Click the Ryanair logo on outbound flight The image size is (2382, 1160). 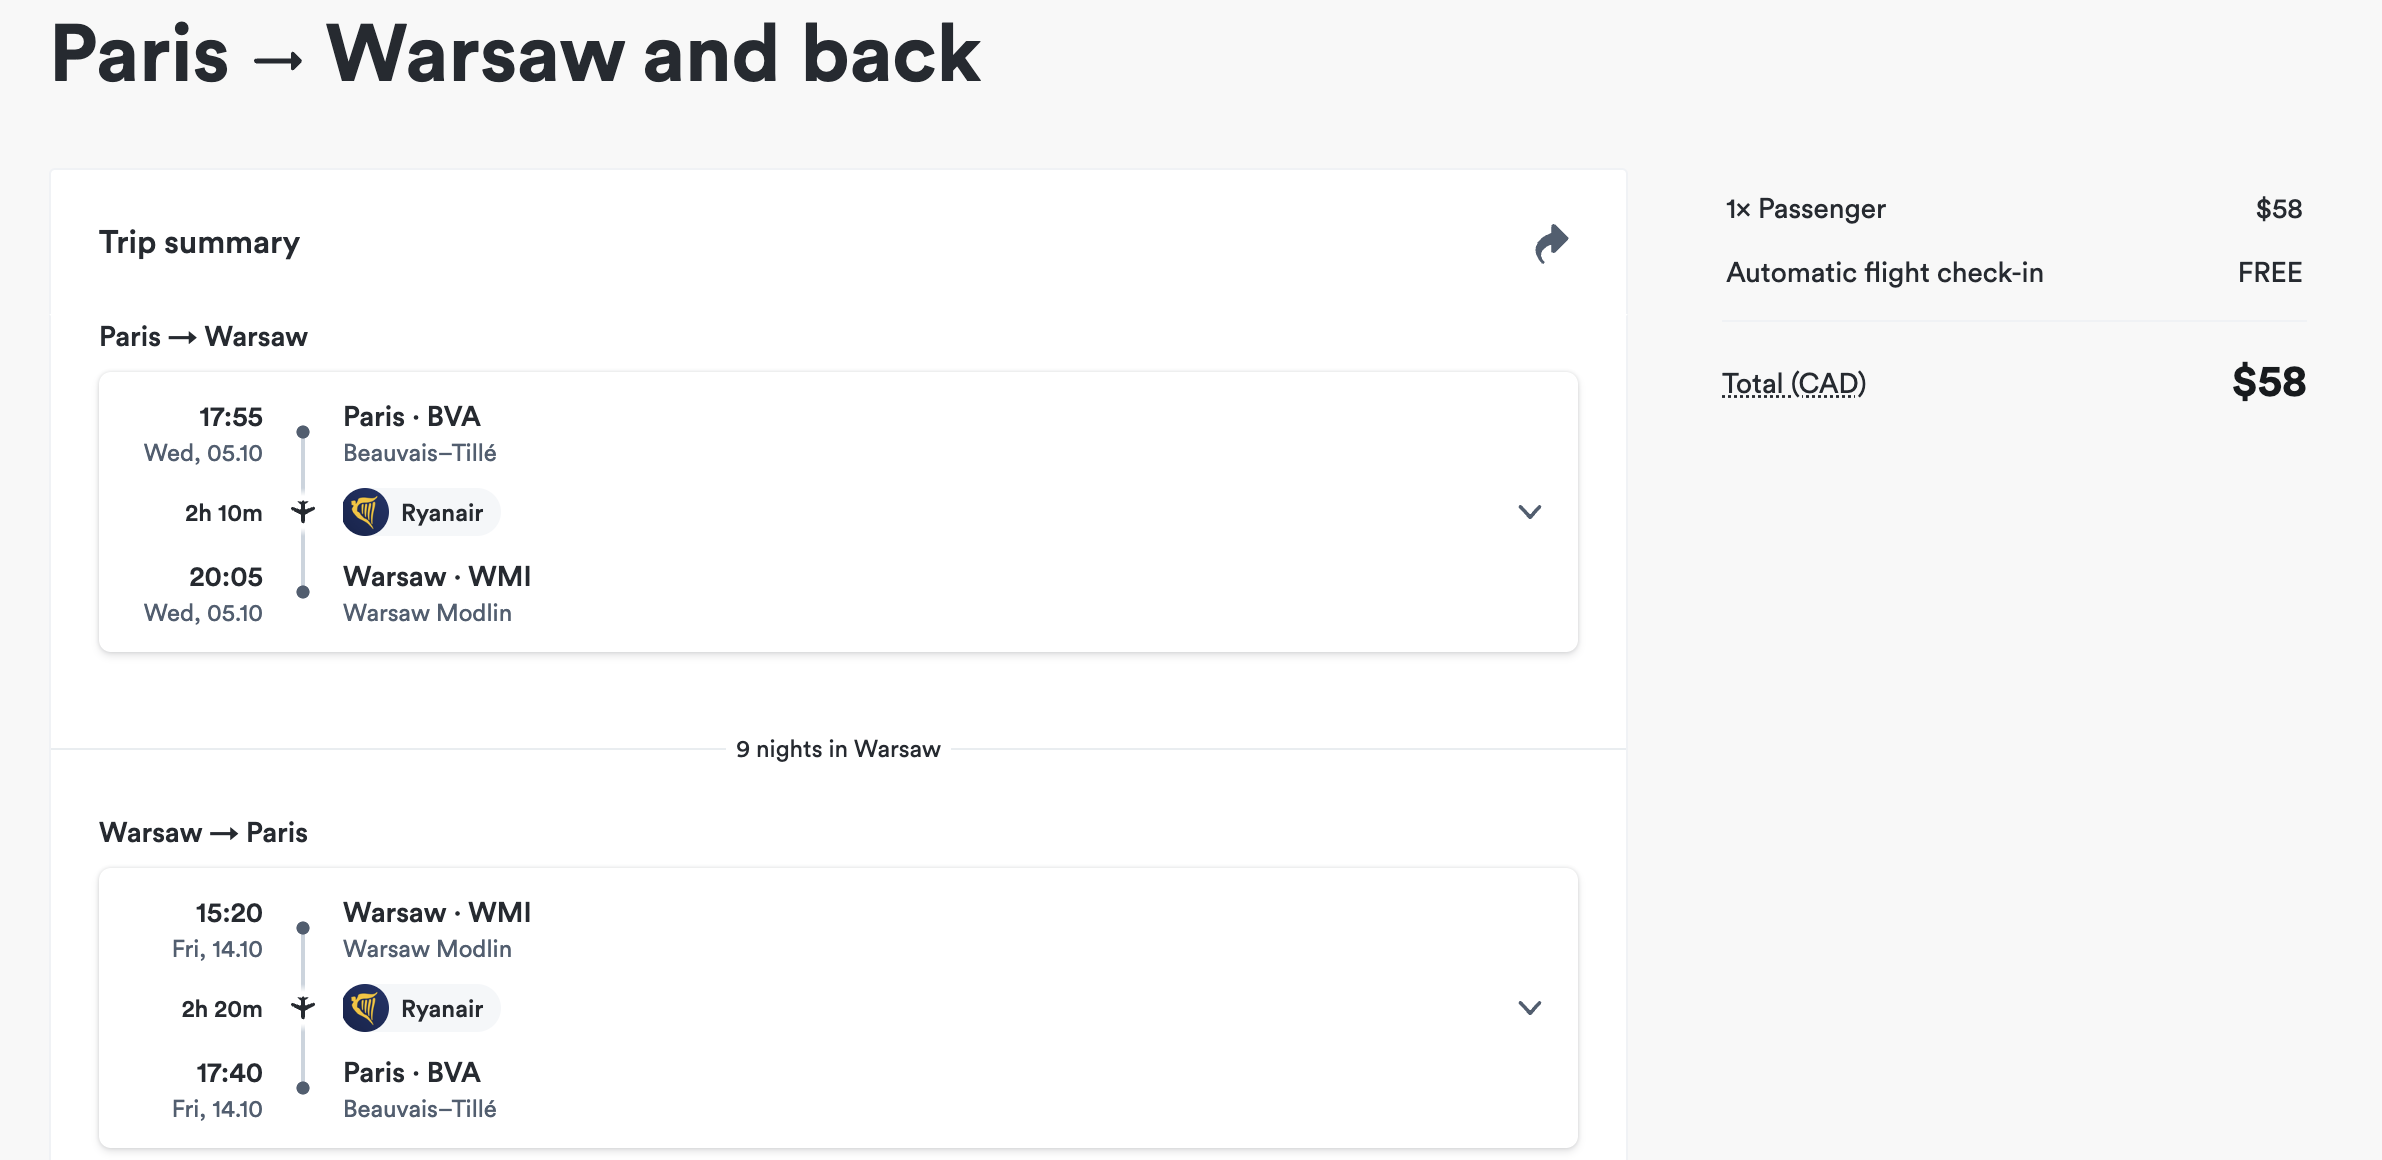(366, 512)
